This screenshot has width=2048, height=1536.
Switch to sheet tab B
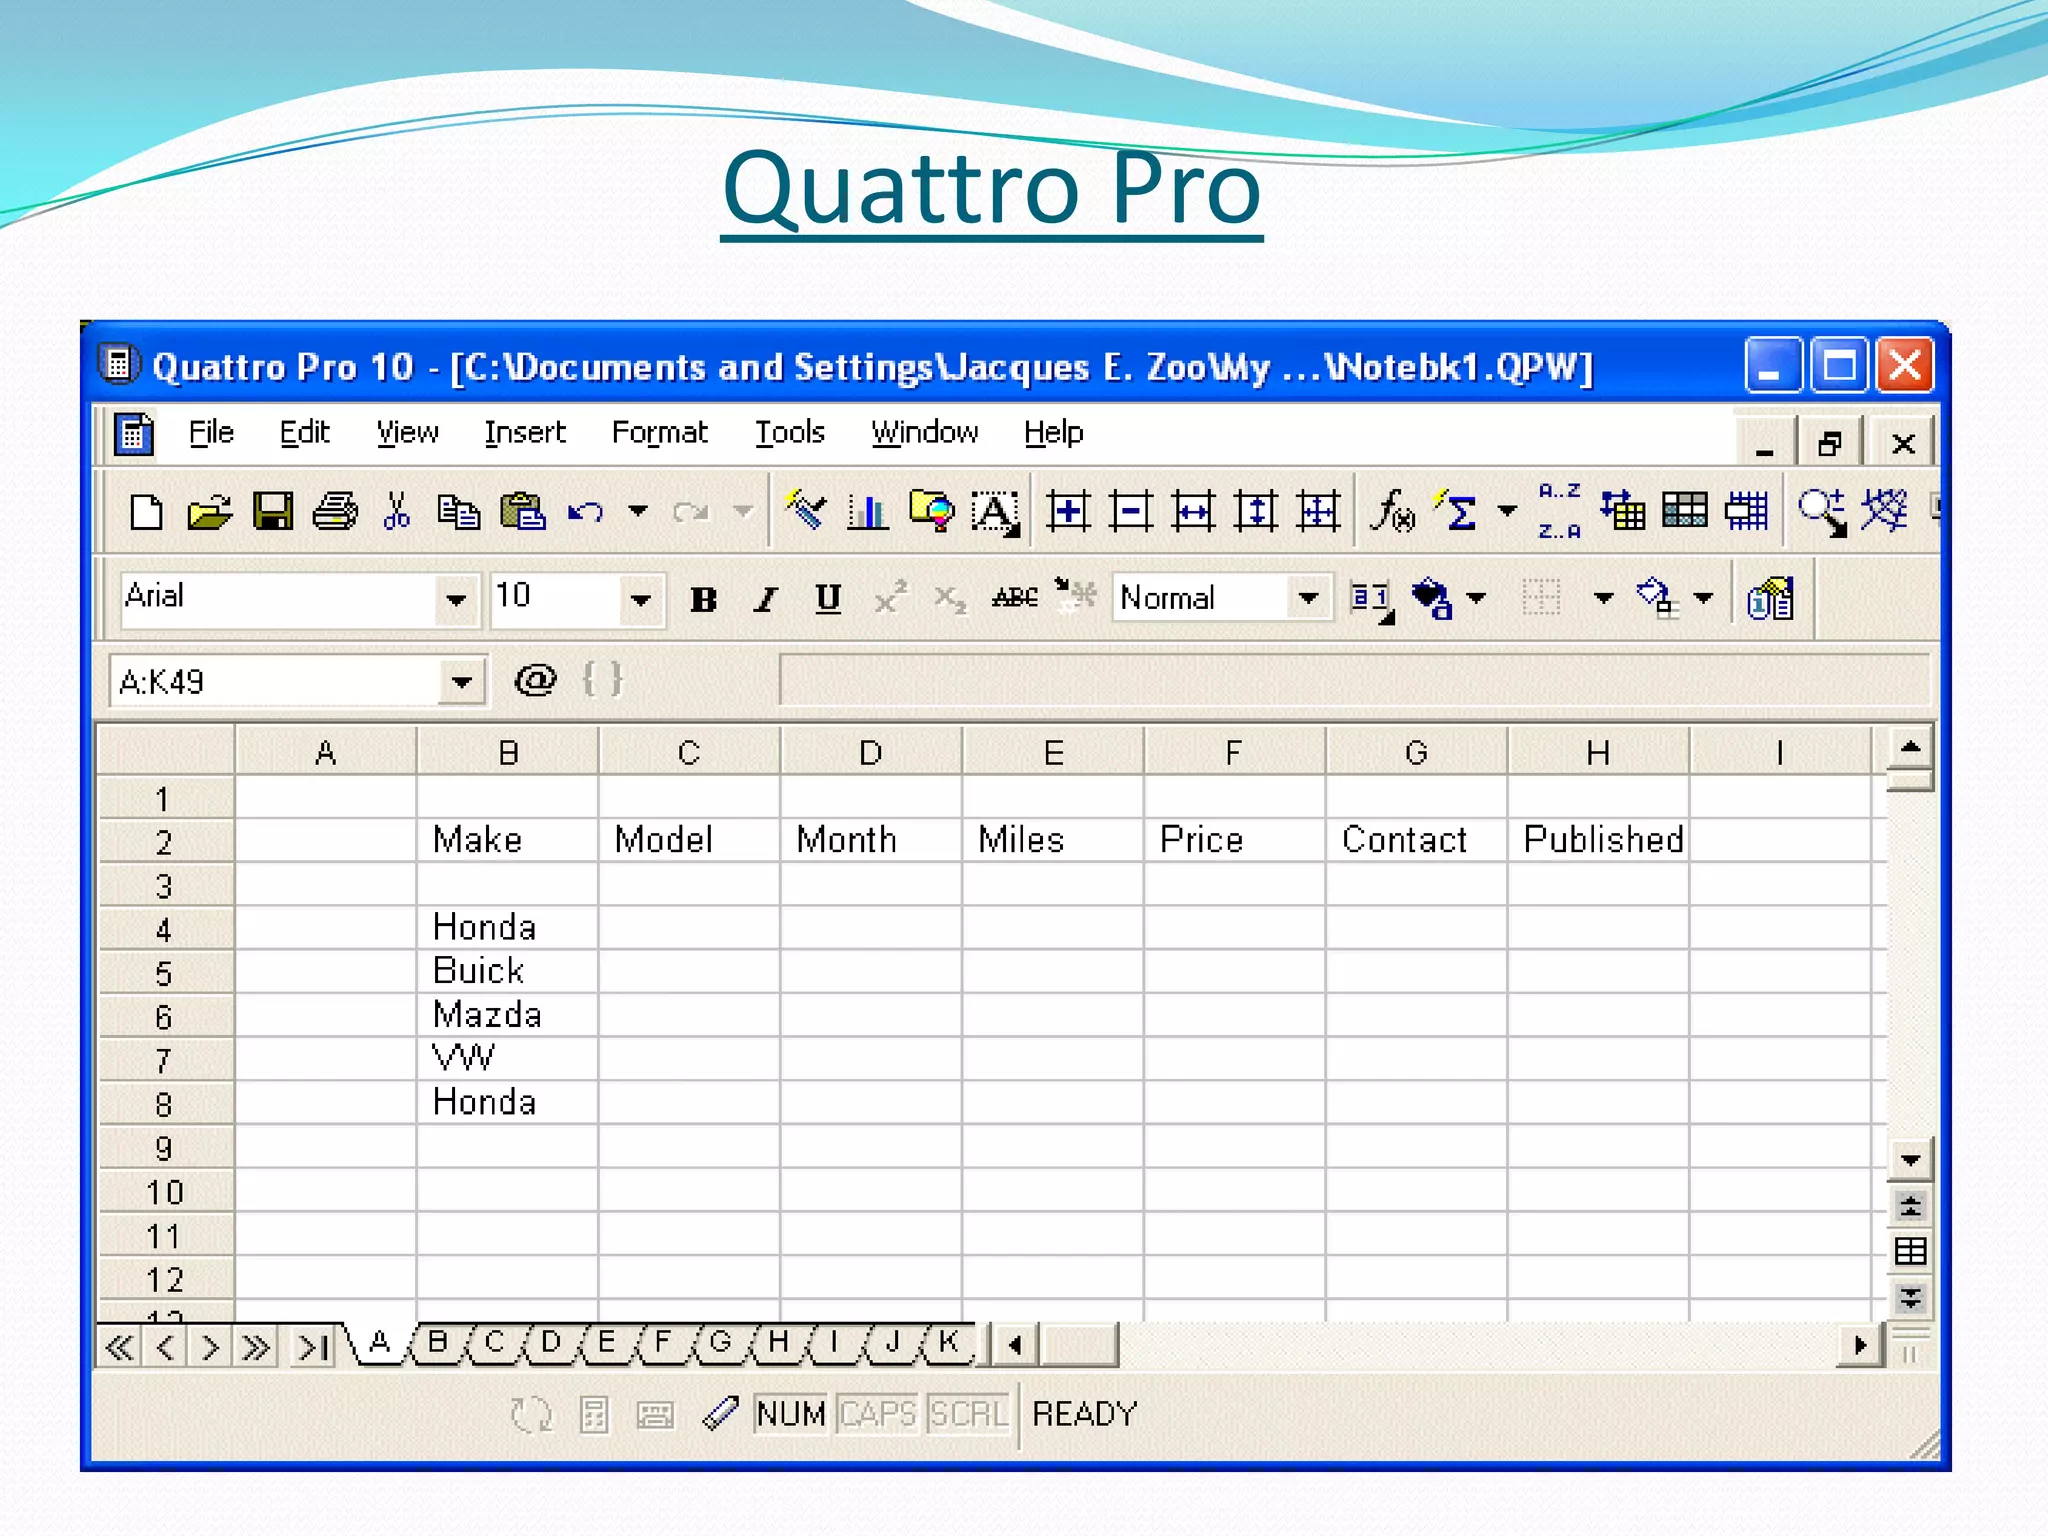pyautogui.click(x=437, y=1342)
